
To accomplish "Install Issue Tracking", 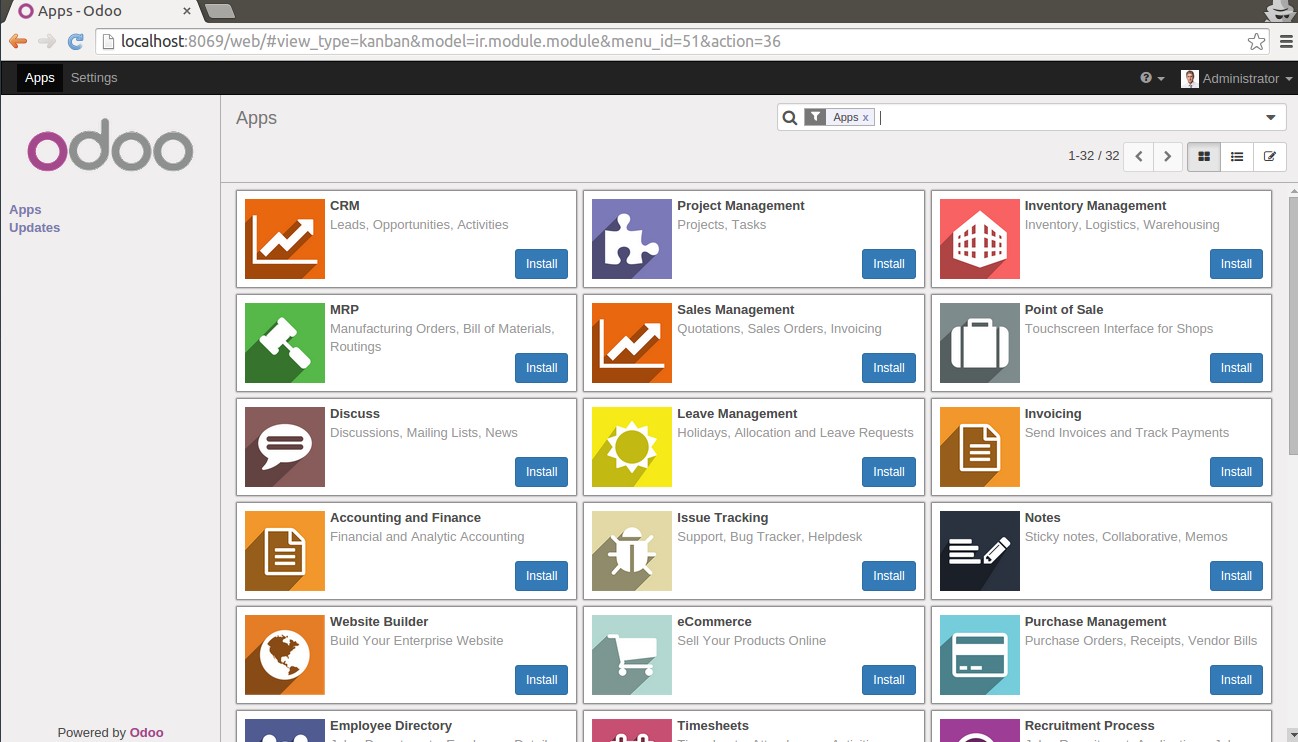I will [x=888, y=576].
